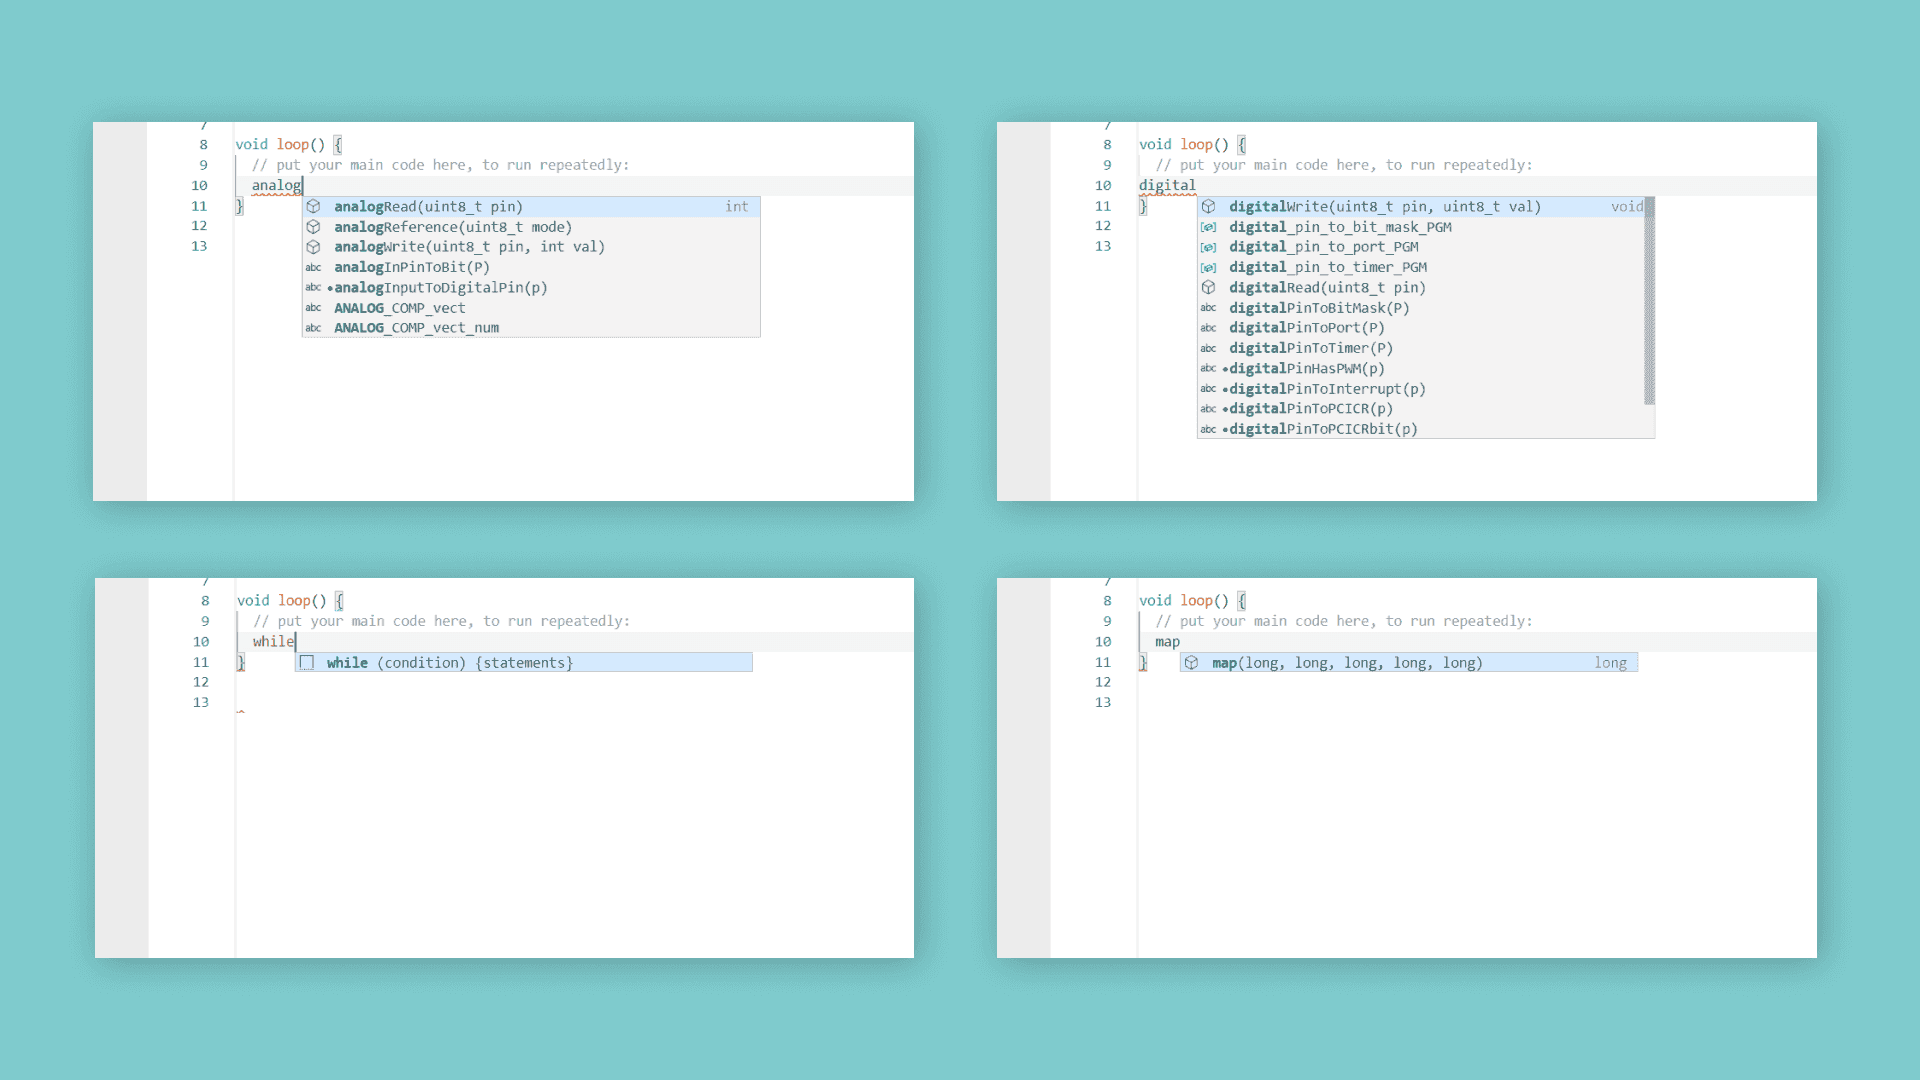Click the fold brace after void loop() top-right
The width and height of the screenshot is (1920, 1080).
tap(1242, 144)
